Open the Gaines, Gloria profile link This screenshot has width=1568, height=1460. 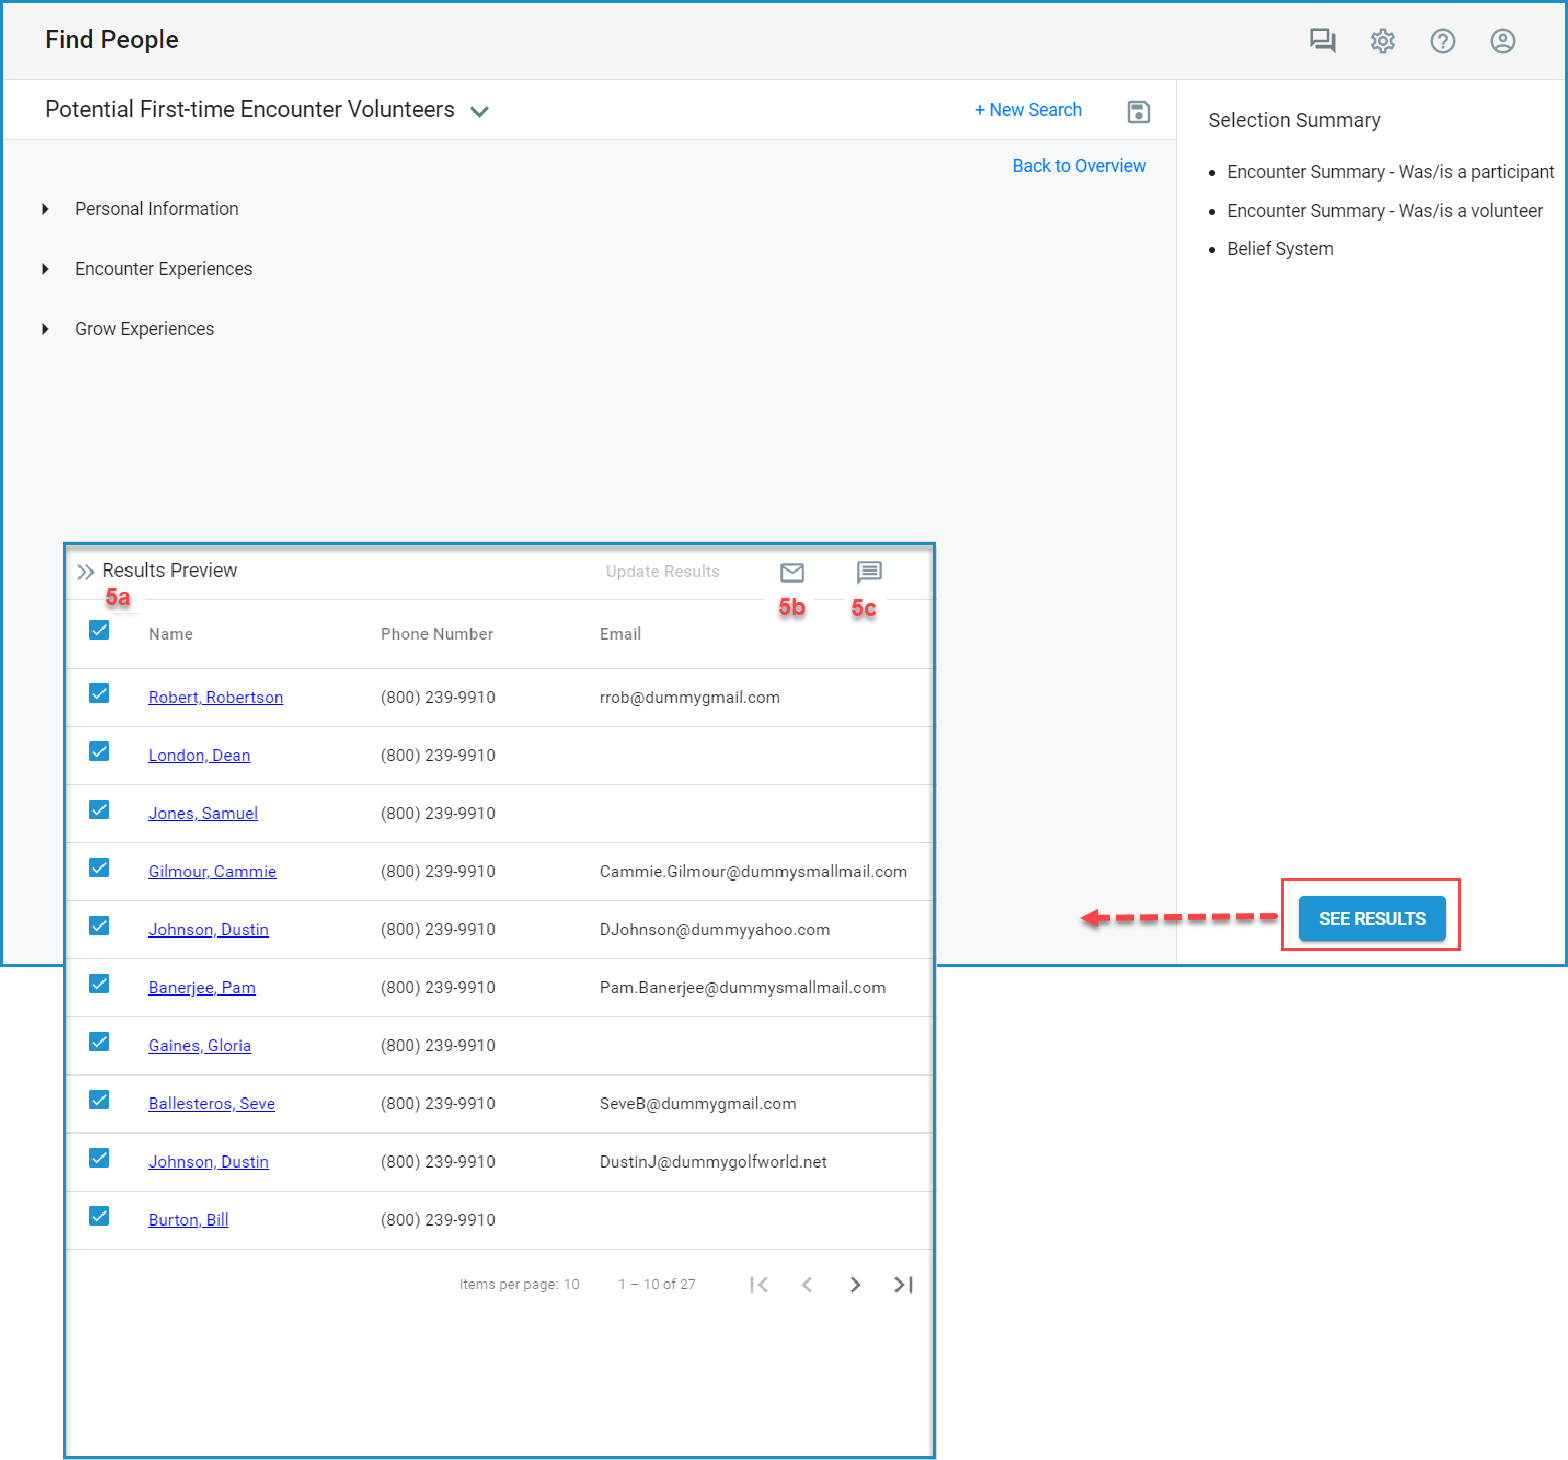(200, 1045)
